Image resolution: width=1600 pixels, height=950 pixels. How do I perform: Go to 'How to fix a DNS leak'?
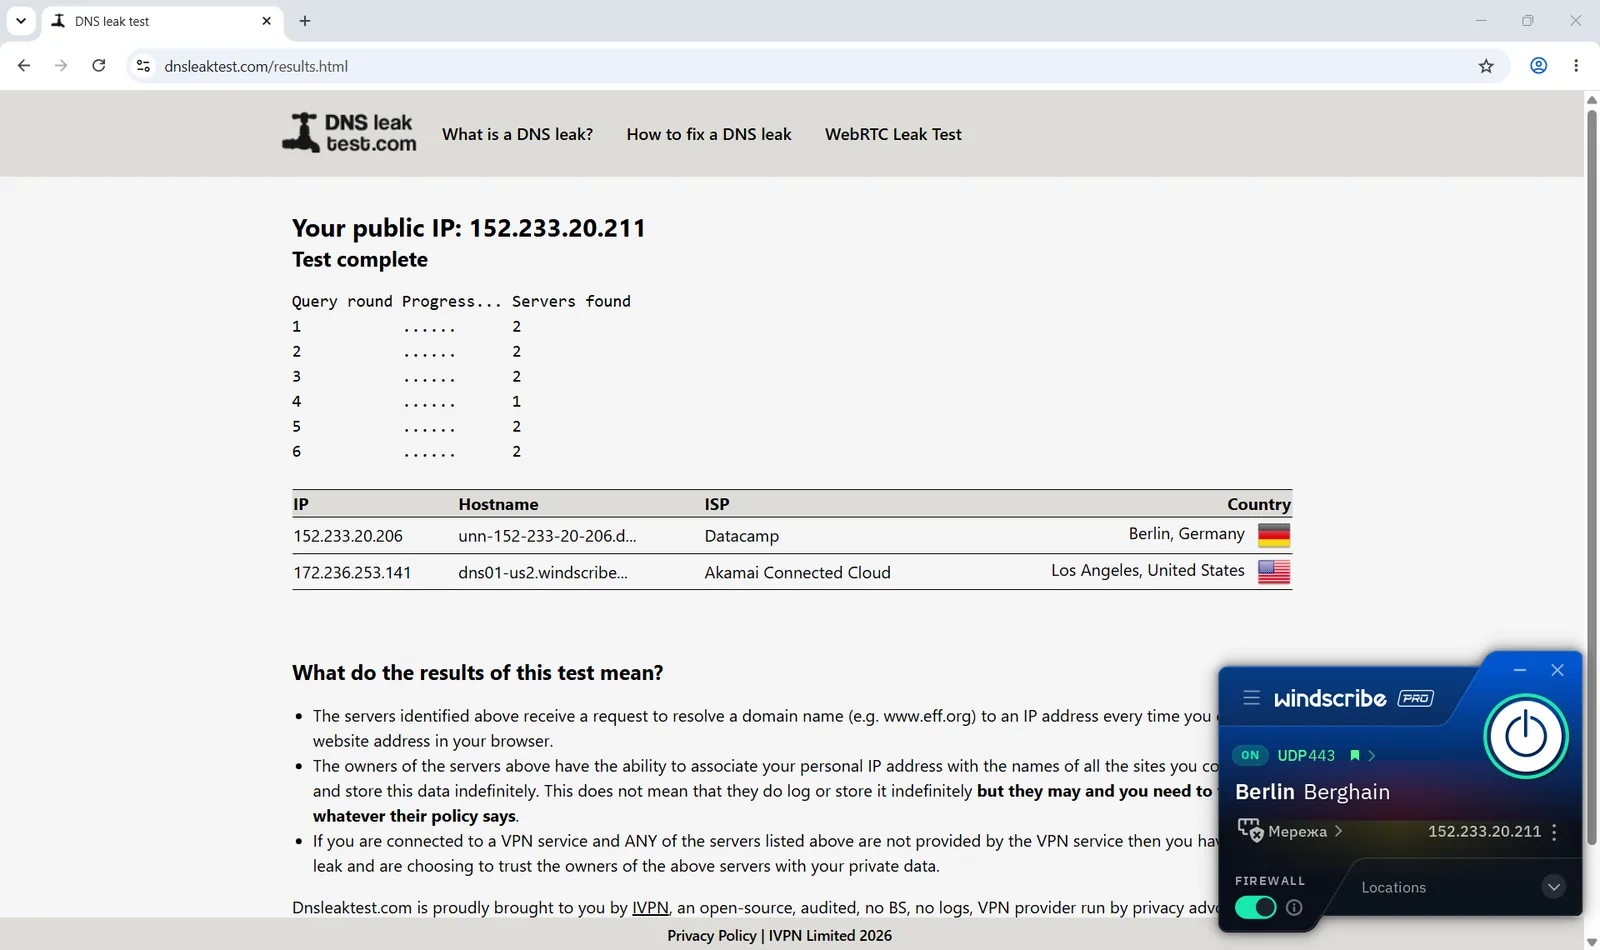[x=709, y=134]
